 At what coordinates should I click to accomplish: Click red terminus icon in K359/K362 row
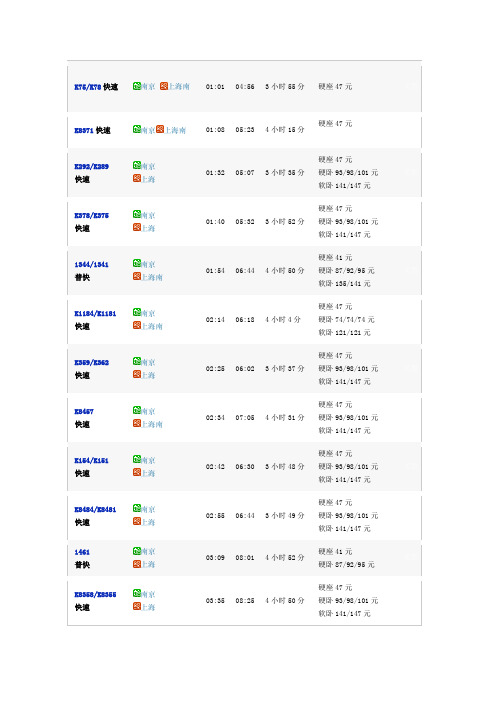[137, 374]
